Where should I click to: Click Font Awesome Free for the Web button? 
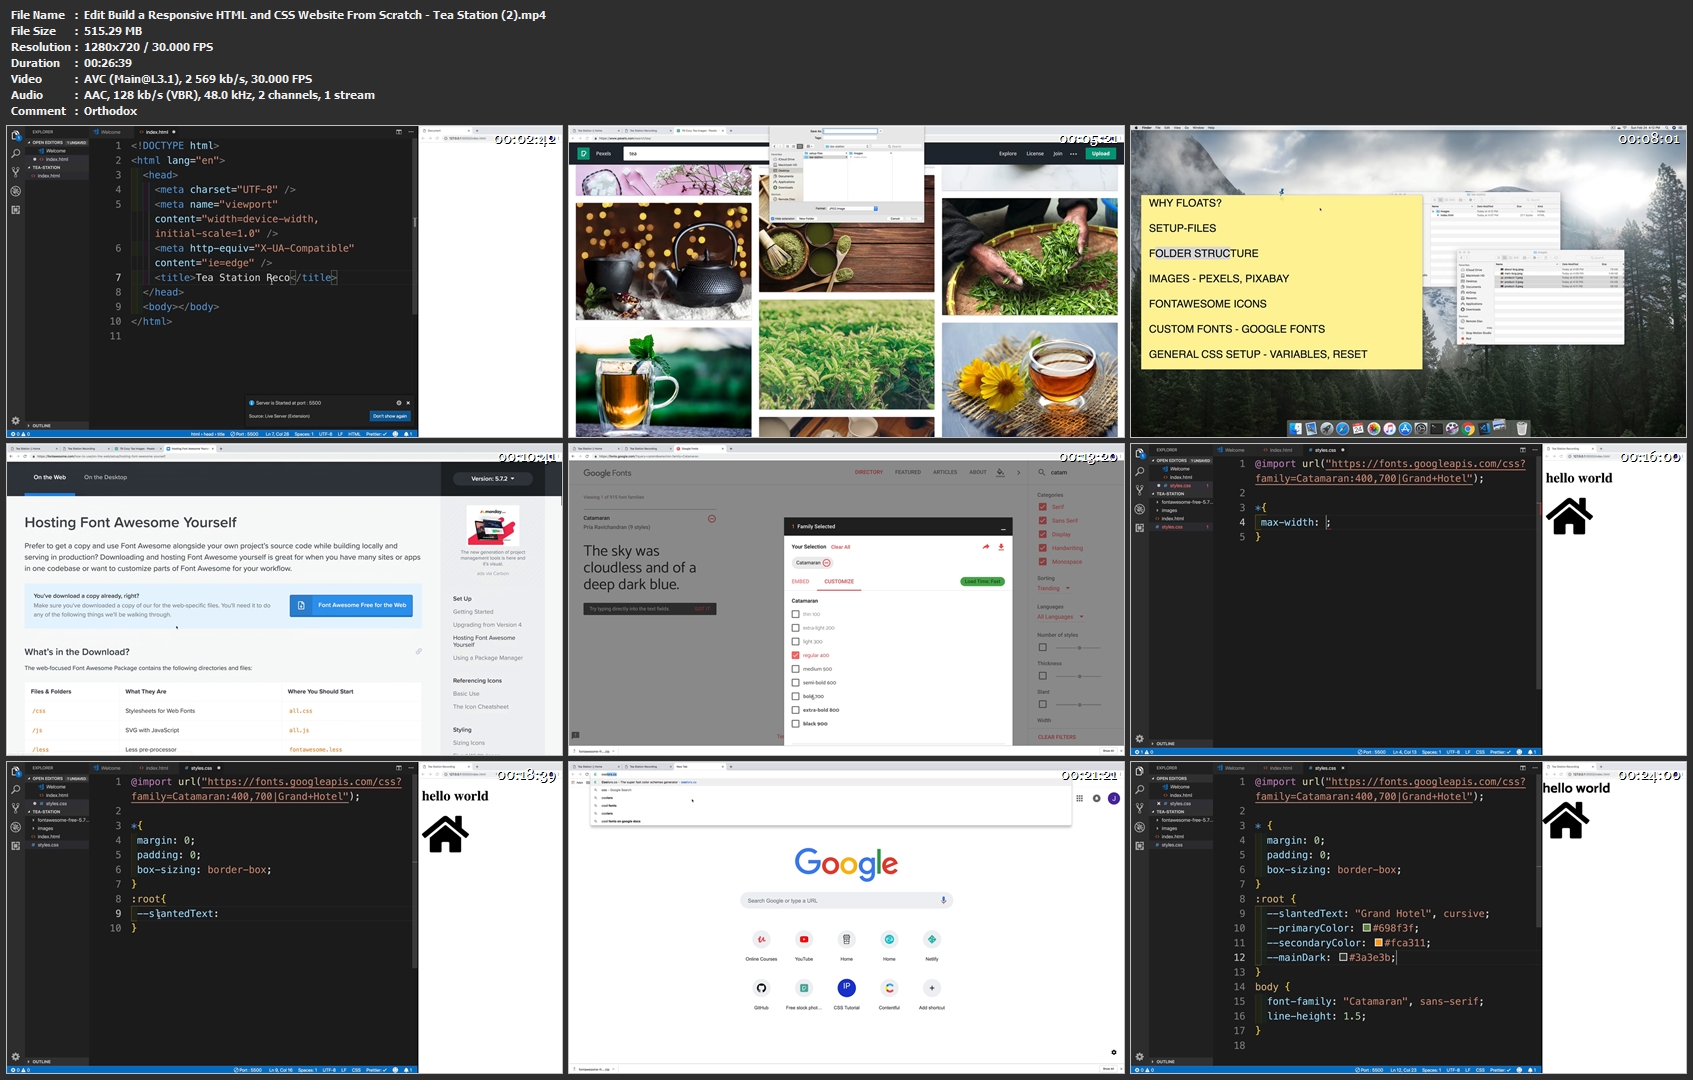tap(351, 605)
